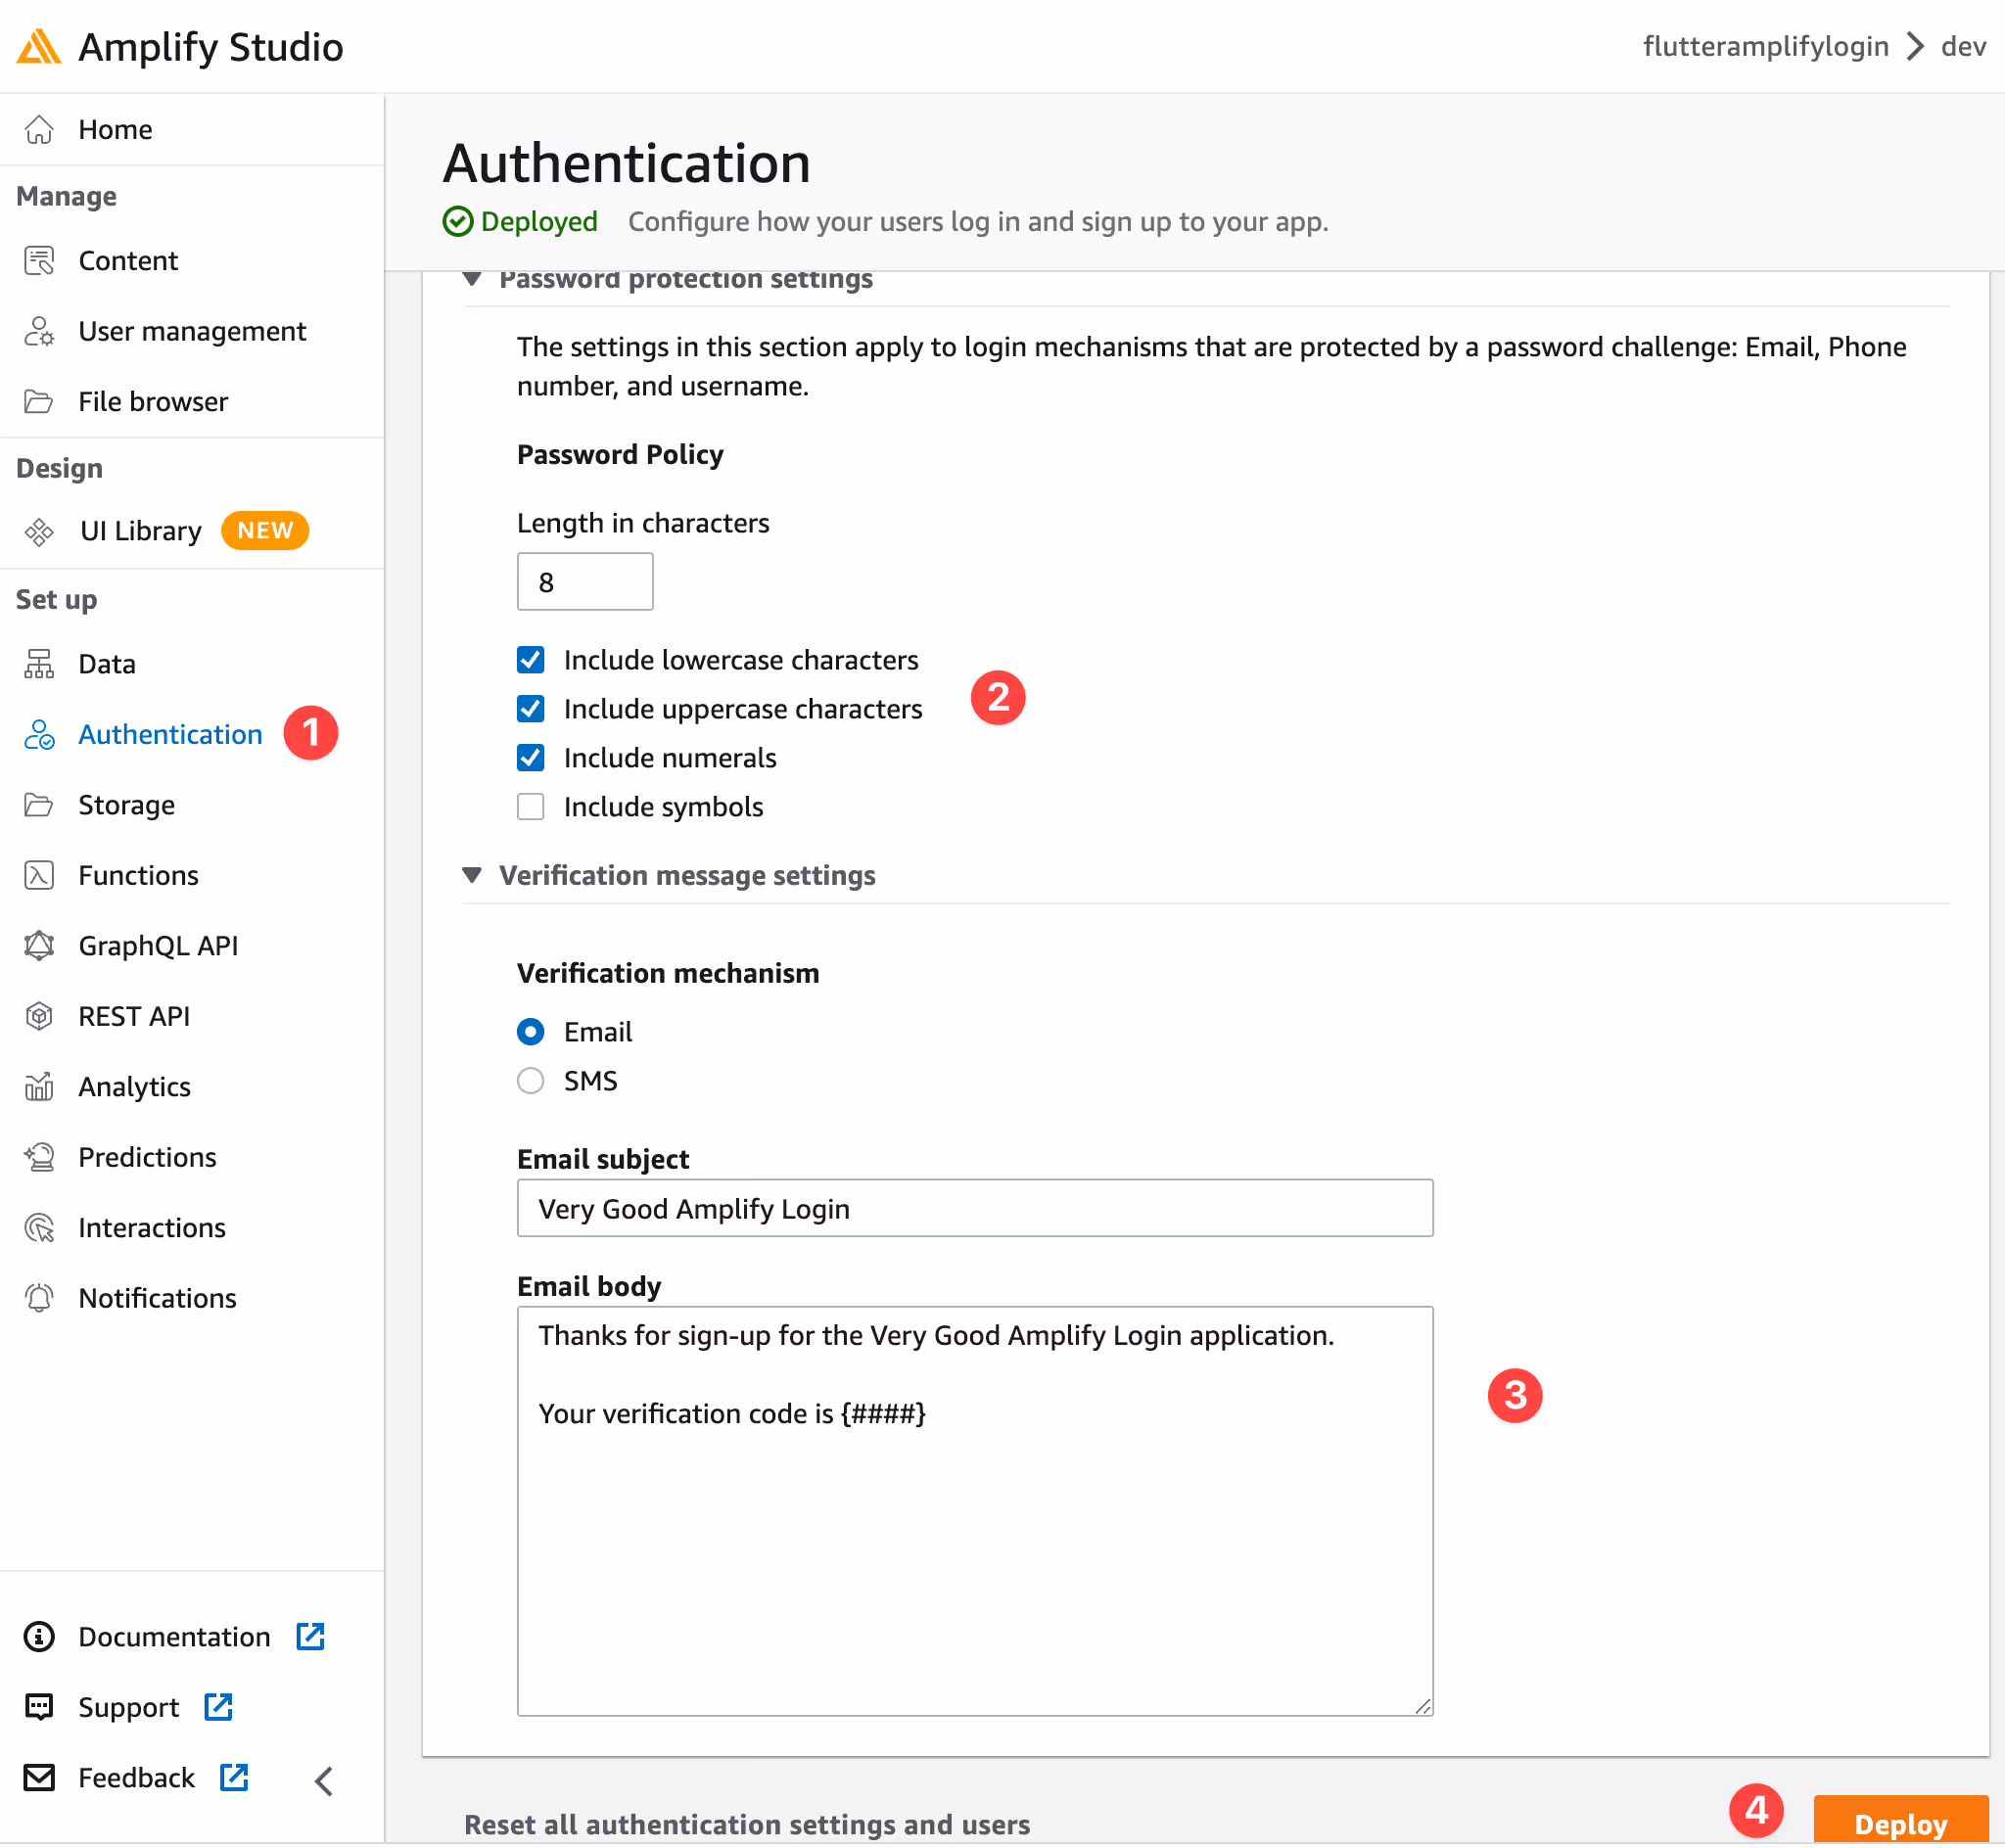The image size is (2005, 1848).
Task: Click the Email body textarea resize handle
Action: [x=1423, y=1707]
